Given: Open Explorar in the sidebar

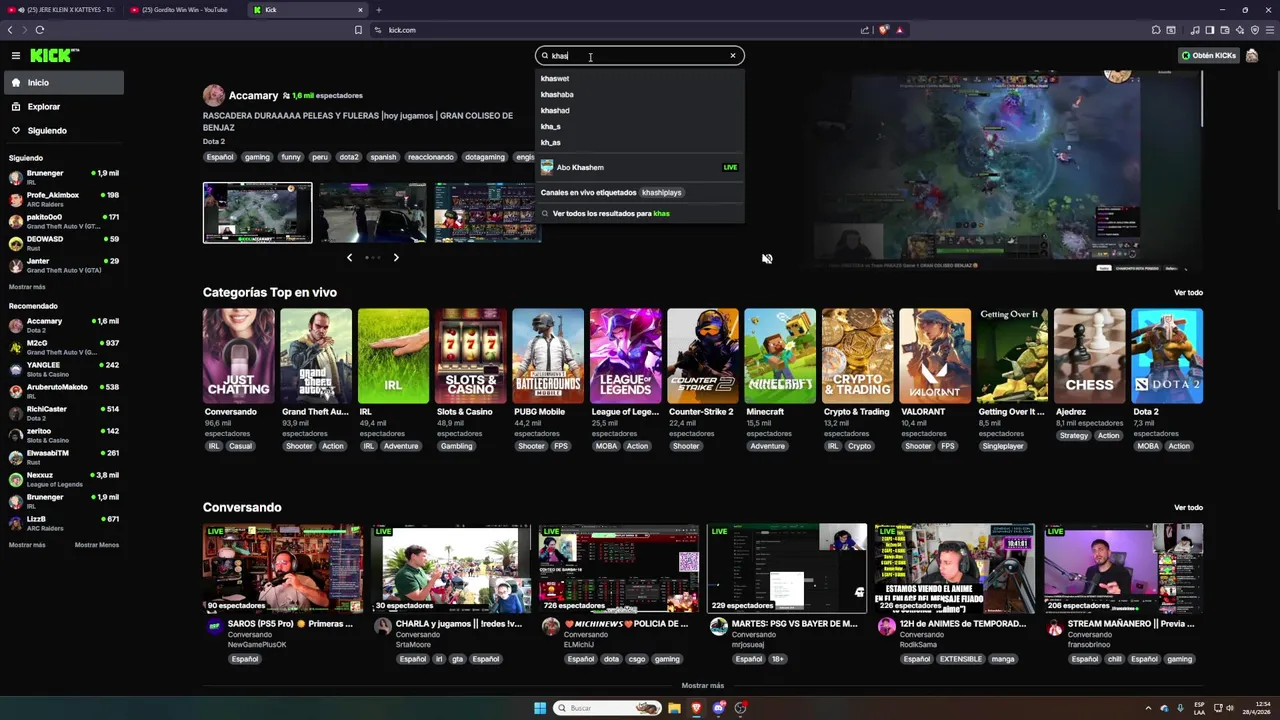Looking at the screenshot, I should tap(62, 107).
